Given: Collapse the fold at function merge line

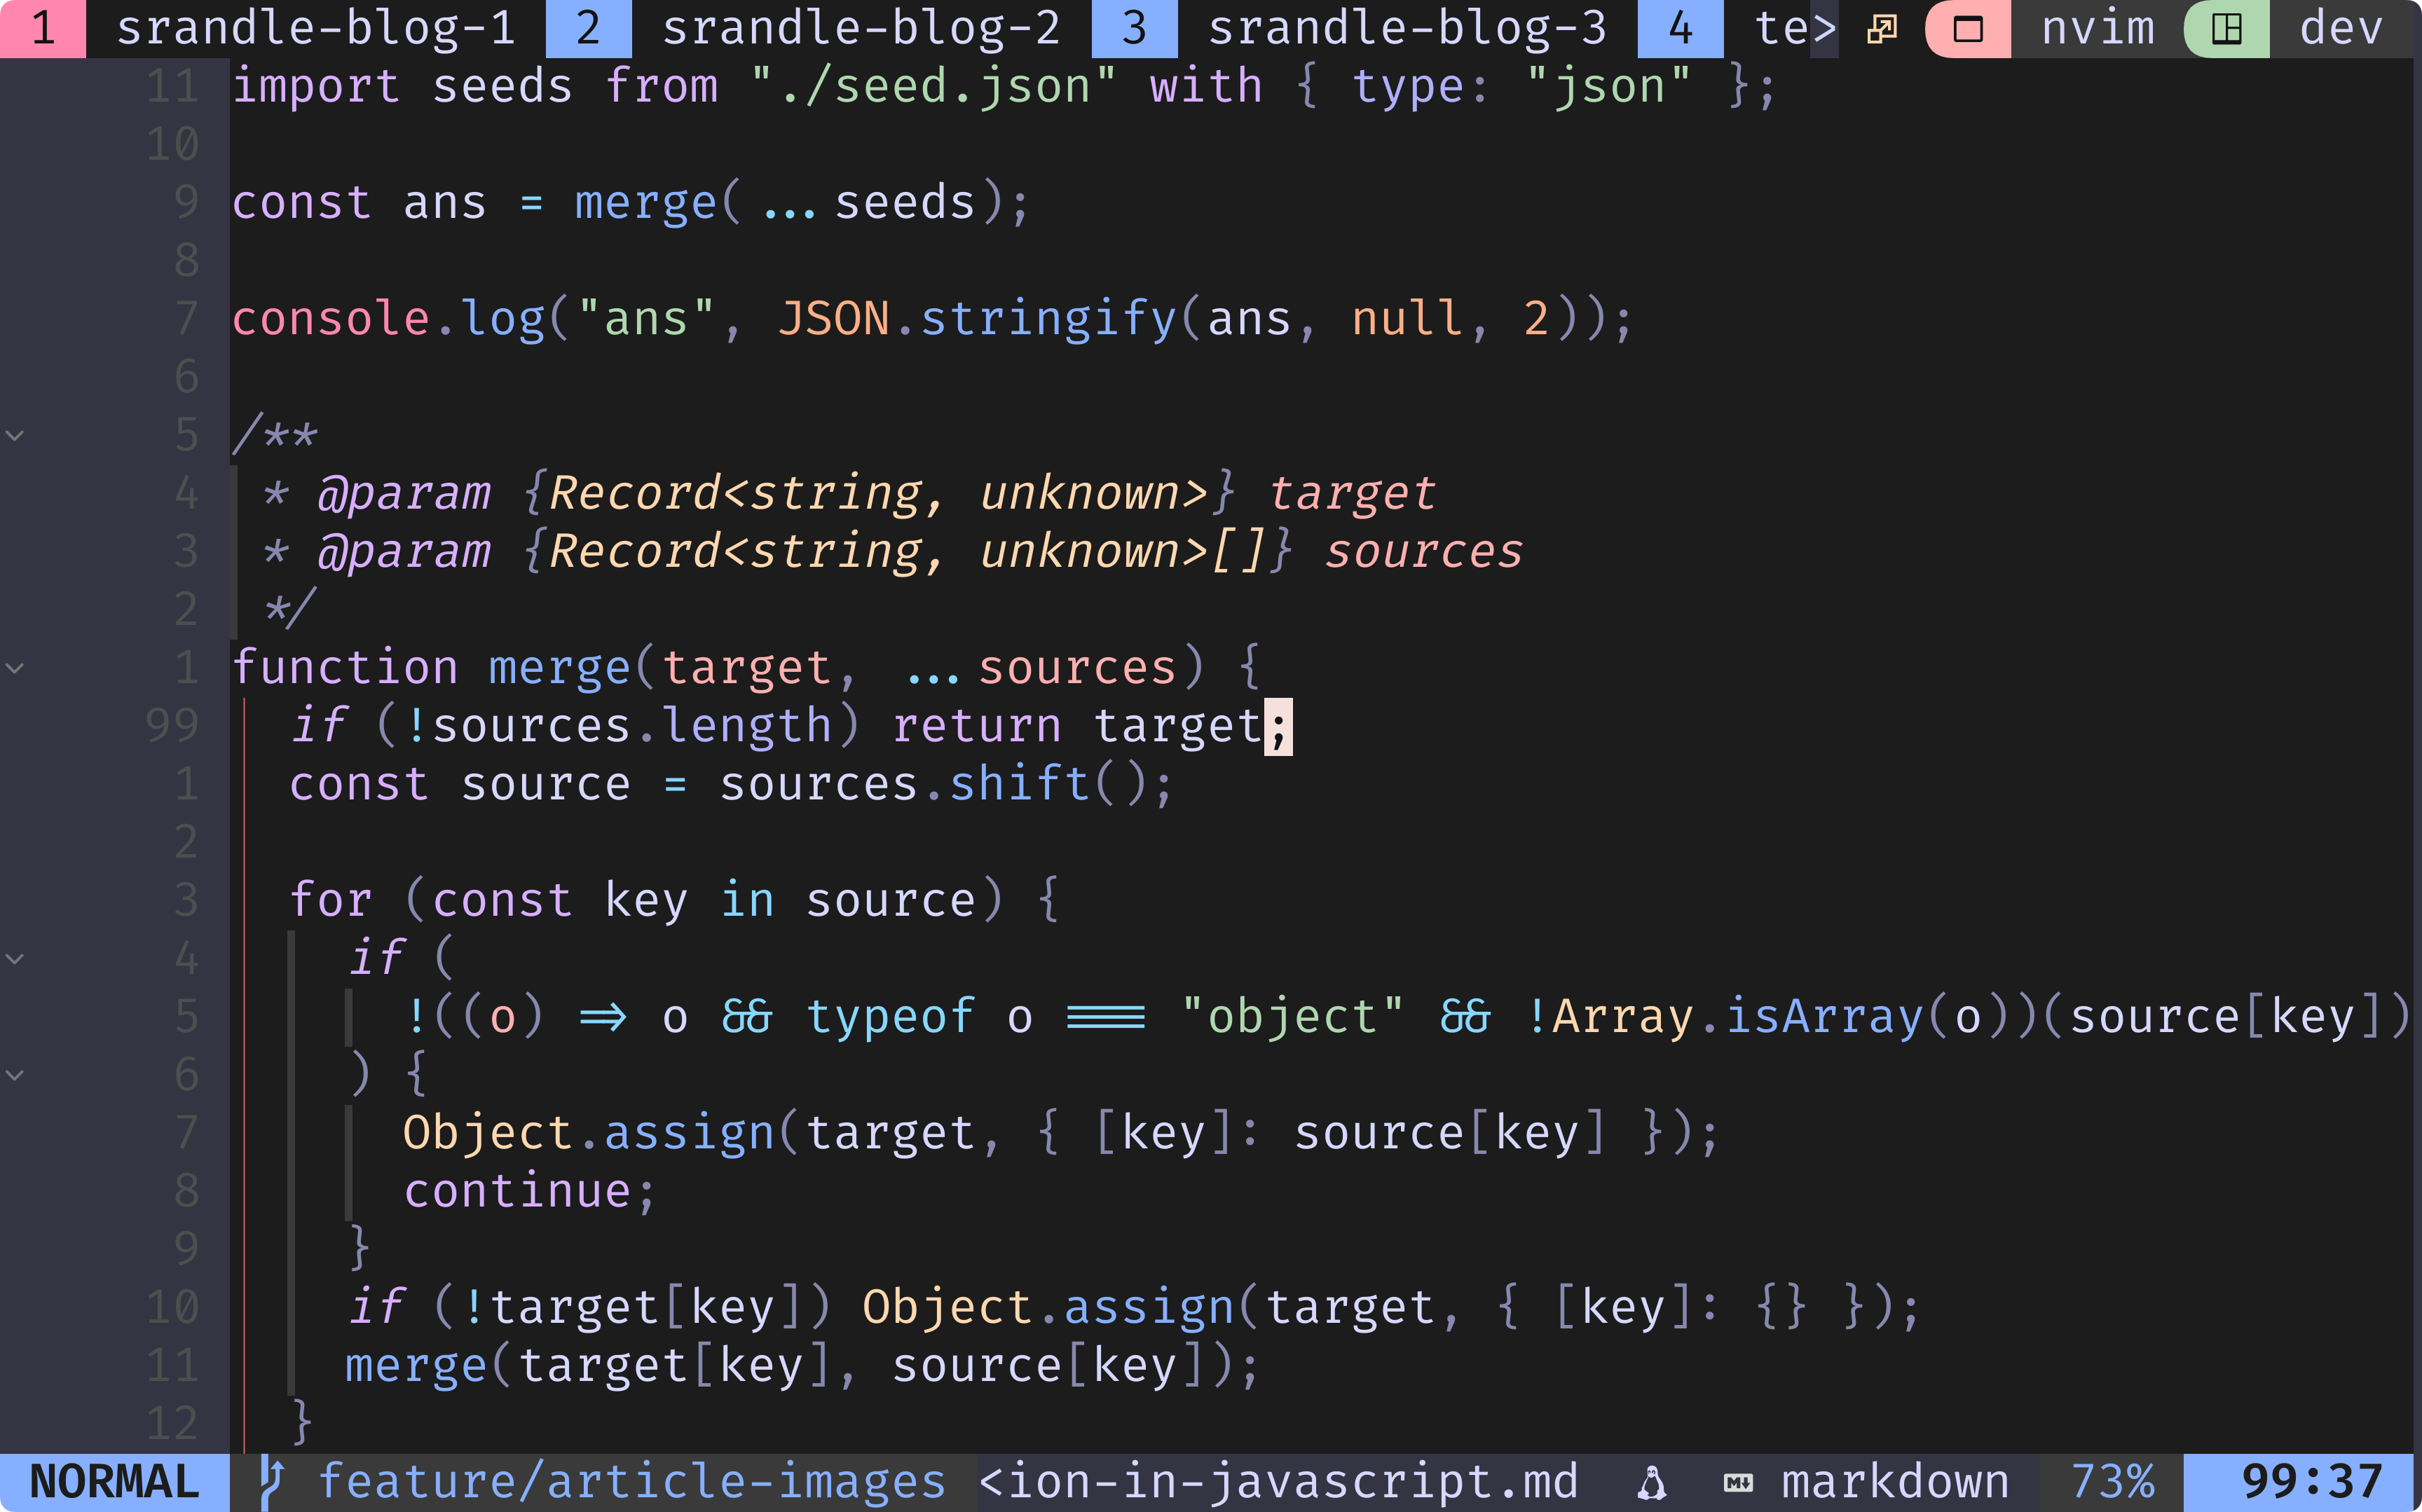Looking at the screenshot, I should coord(15,668).
